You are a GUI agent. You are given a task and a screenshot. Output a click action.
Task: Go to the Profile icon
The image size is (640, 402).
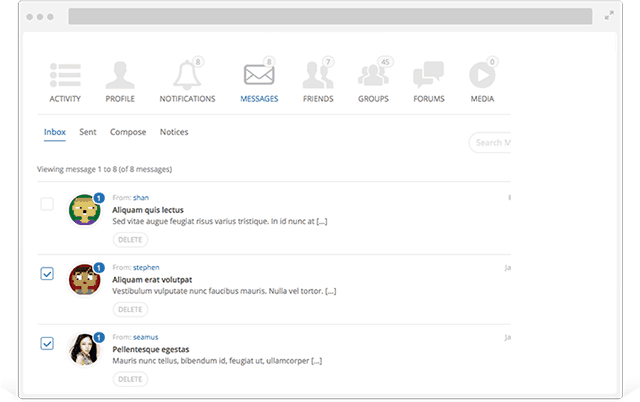(x=120, y=76)
